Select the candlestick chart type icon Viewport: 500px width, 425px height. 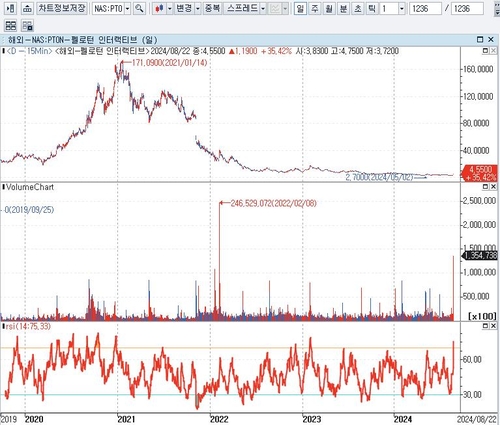[x=160, y=8]
